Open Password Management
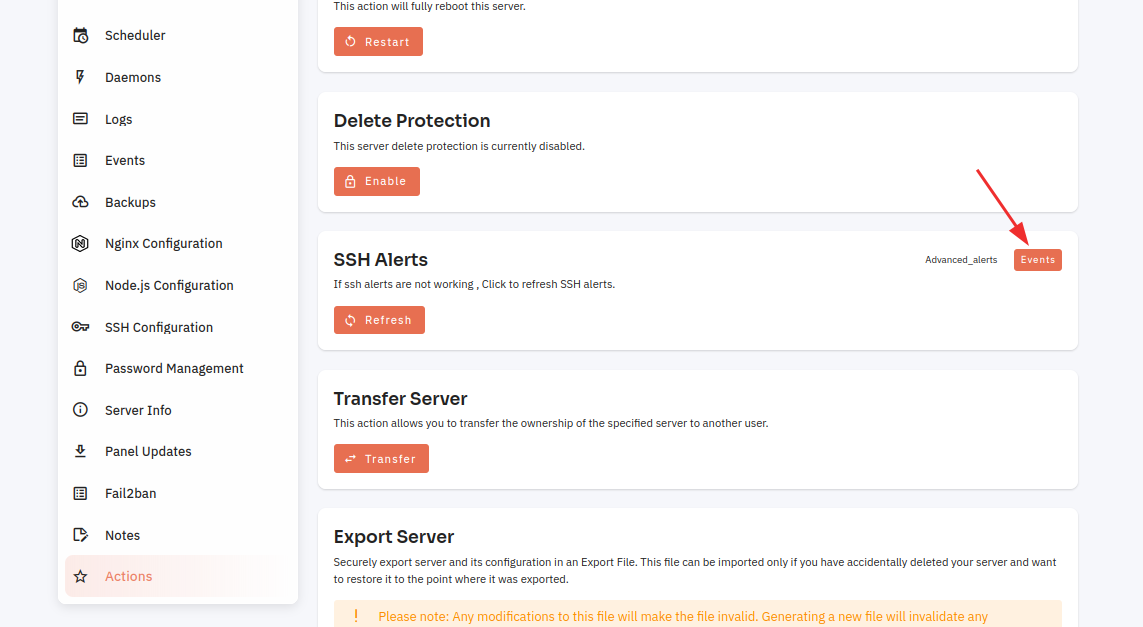Screen dimensions: 1143x627 coord(178,368)
